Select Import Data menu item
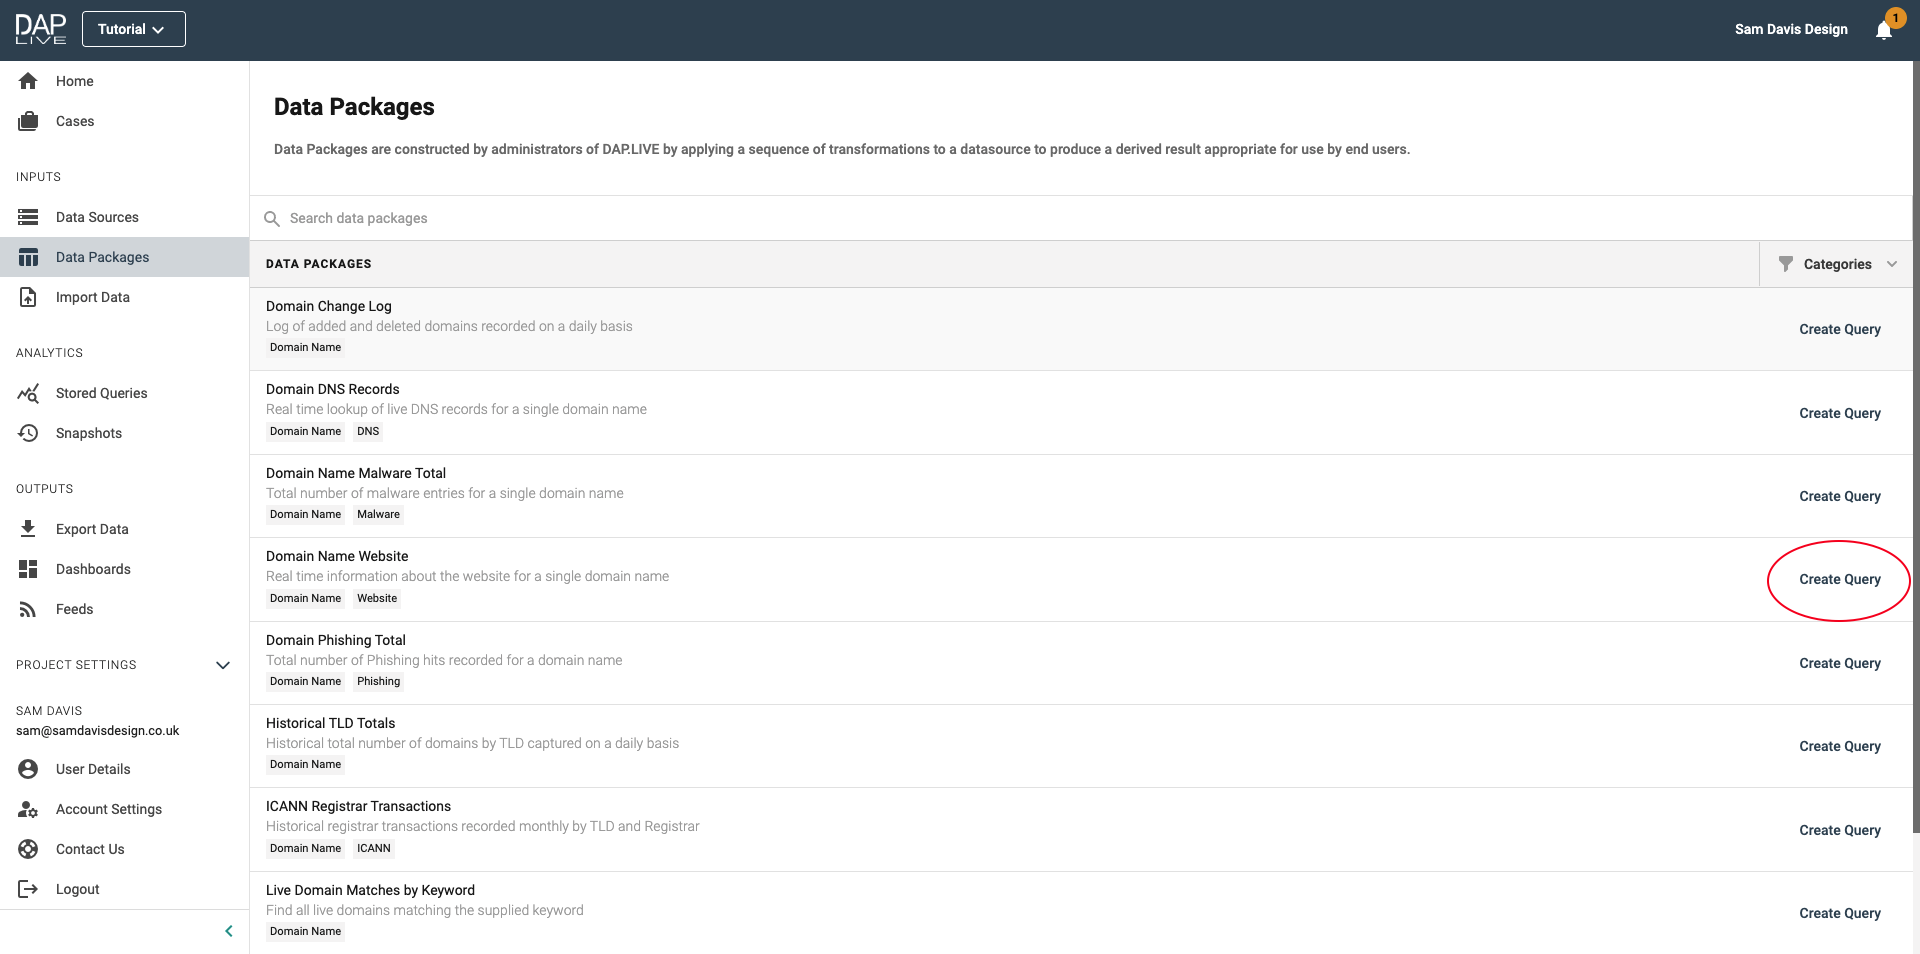 tap(92, 297)
